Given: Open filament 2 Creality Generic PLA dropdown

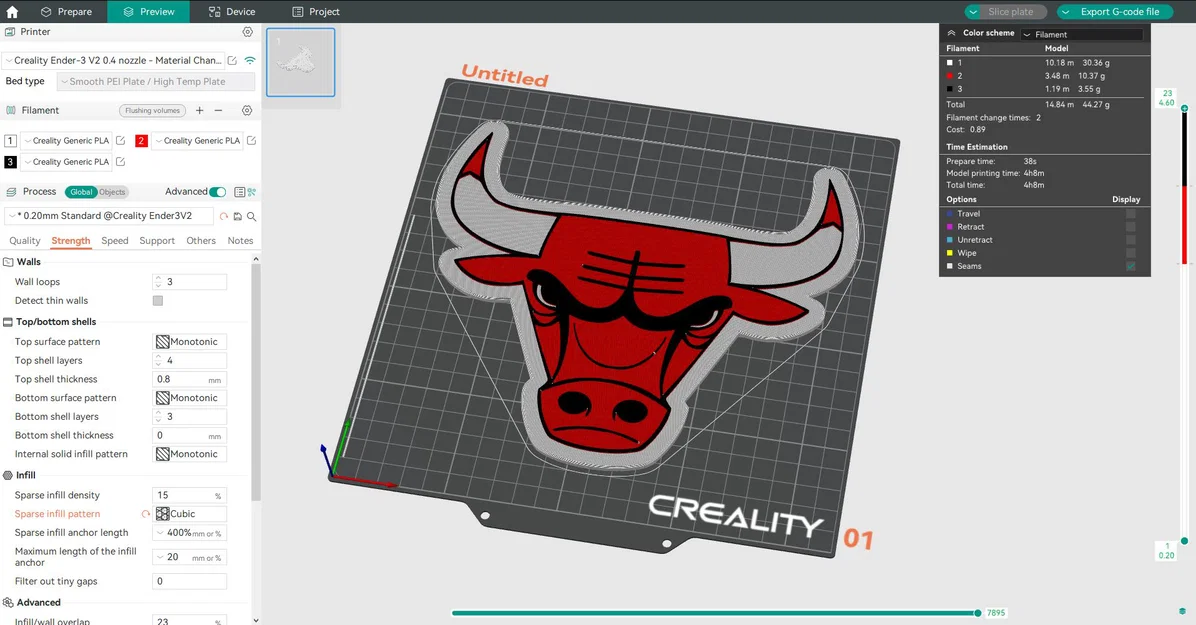Looking at the screenshot, I should (198, 140).
